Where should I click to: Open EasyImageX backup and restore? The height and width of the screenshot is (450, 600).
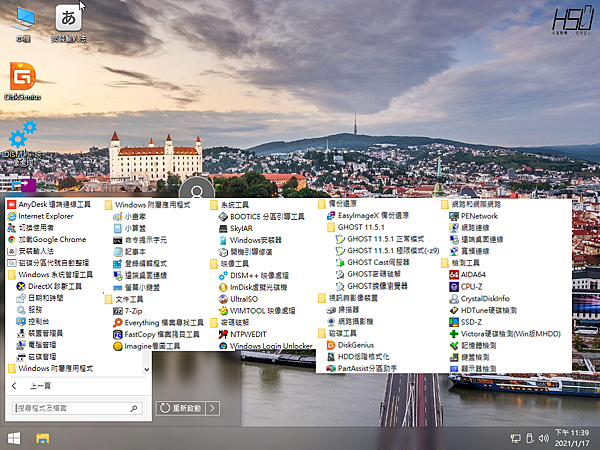[x=368, y=215]
